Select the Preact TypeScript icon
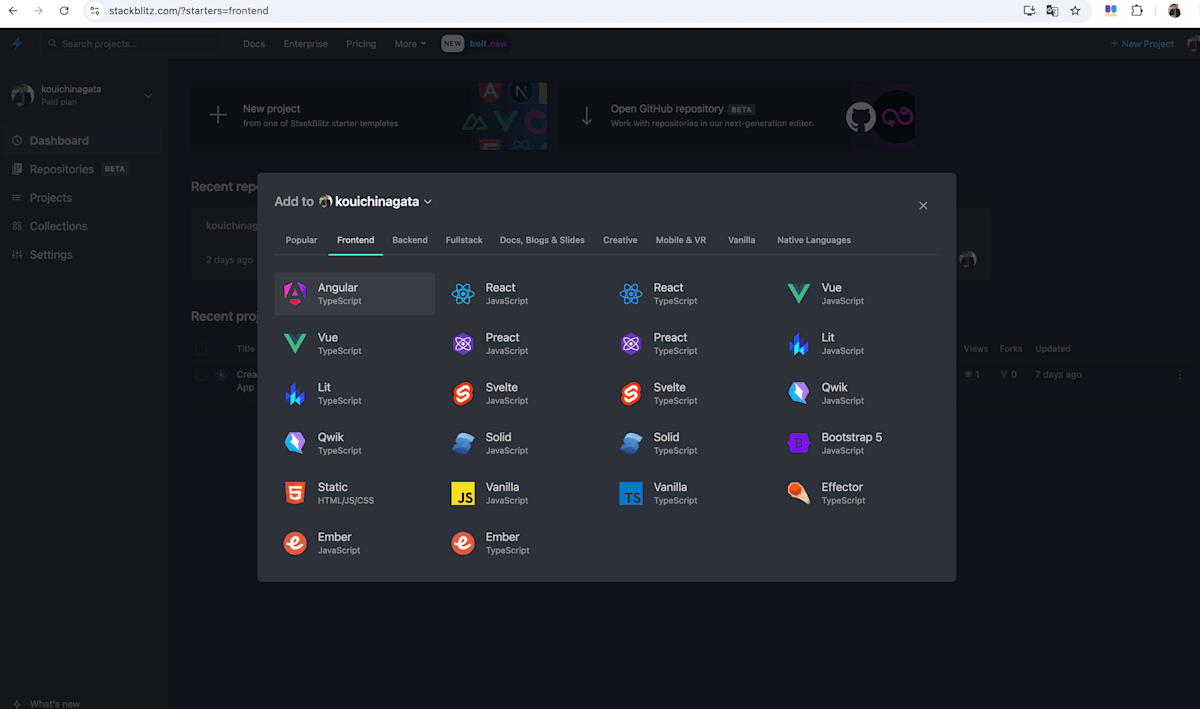The width and height of the screenshot is (1200, 709). pos(631,343)
